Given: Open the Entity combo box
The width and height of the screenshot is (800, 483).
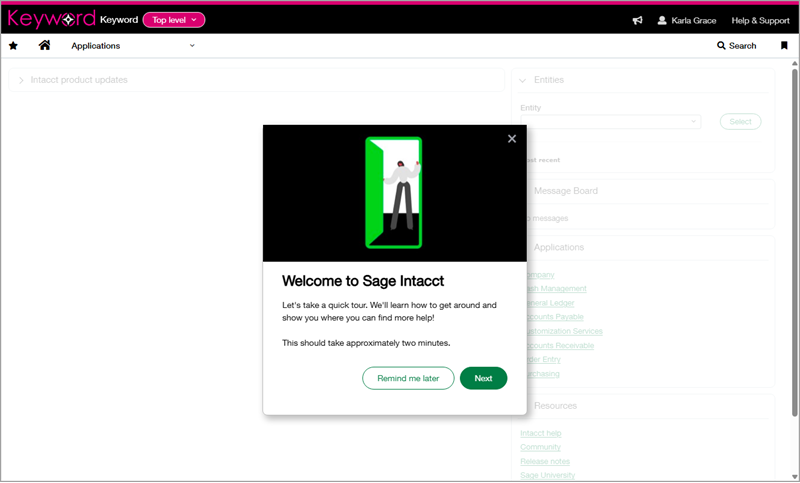Looking at the screenshot, I should click(x=610, y=121).
